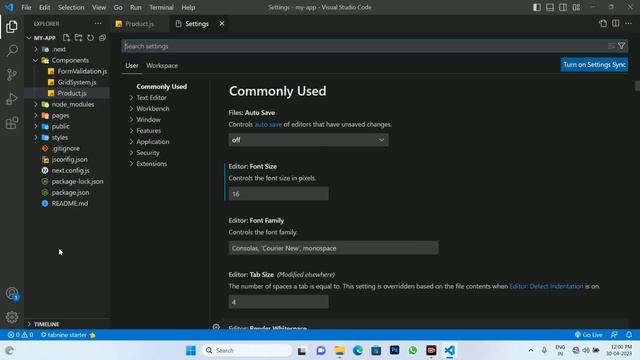Create a new folder in MY-APP

[78, 38]
